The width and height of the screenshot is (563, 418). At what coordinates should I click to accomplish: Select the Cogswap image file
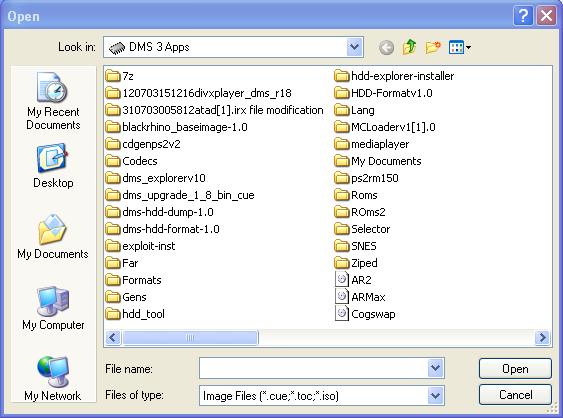[x=365, y=314]
